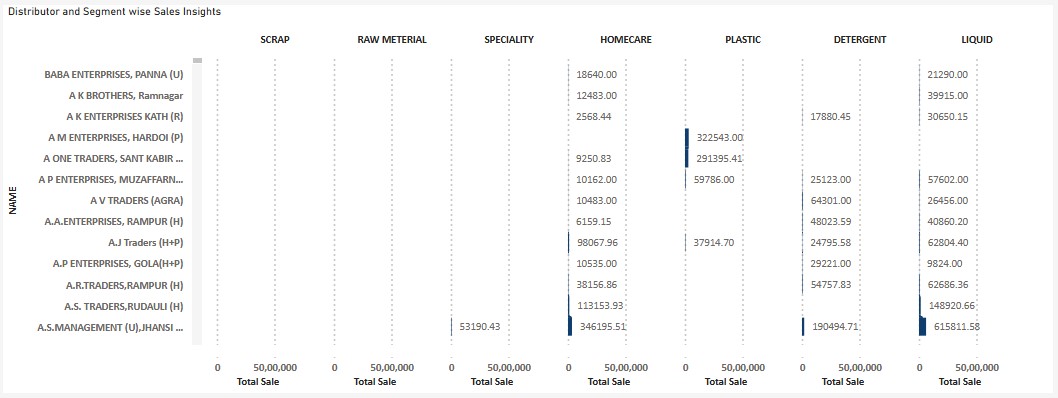Select distributor A V TRADERS (AGRA)
Image resolution: width=1058 pixels, height=398 pixels.
coord(137,200)
